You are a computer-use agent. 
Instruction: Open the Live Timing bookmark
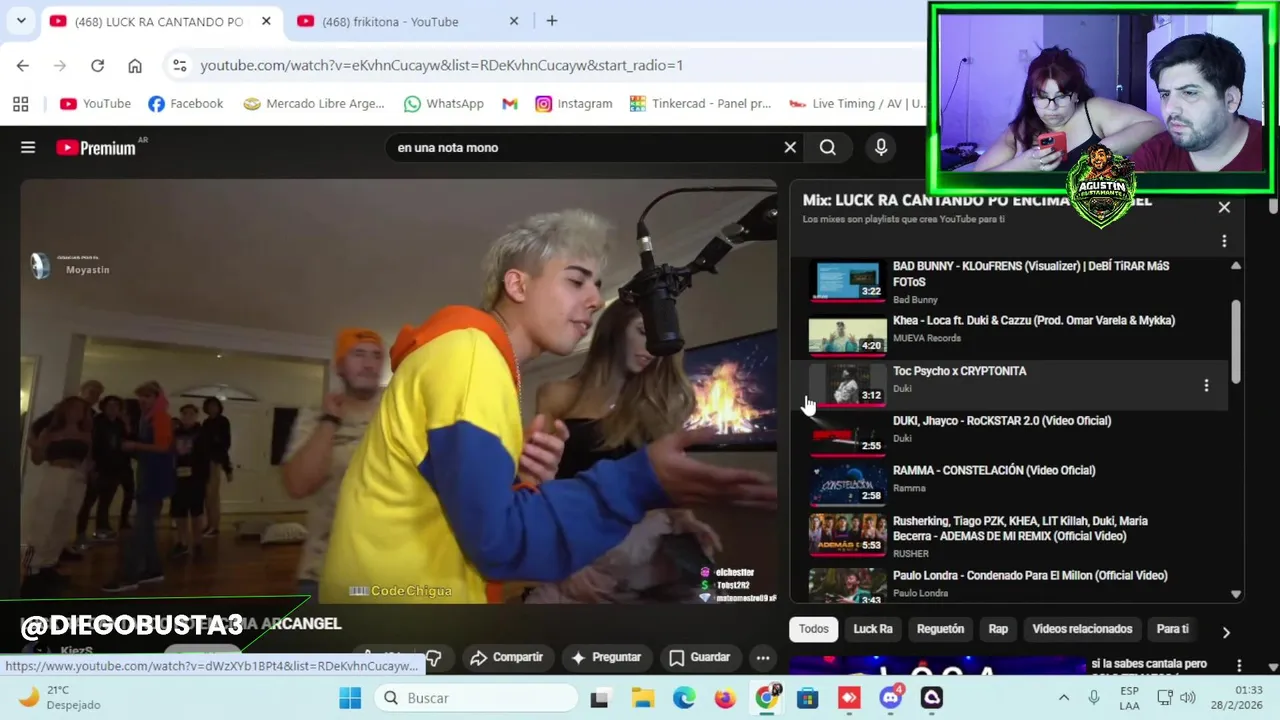[x=855, y=103]
